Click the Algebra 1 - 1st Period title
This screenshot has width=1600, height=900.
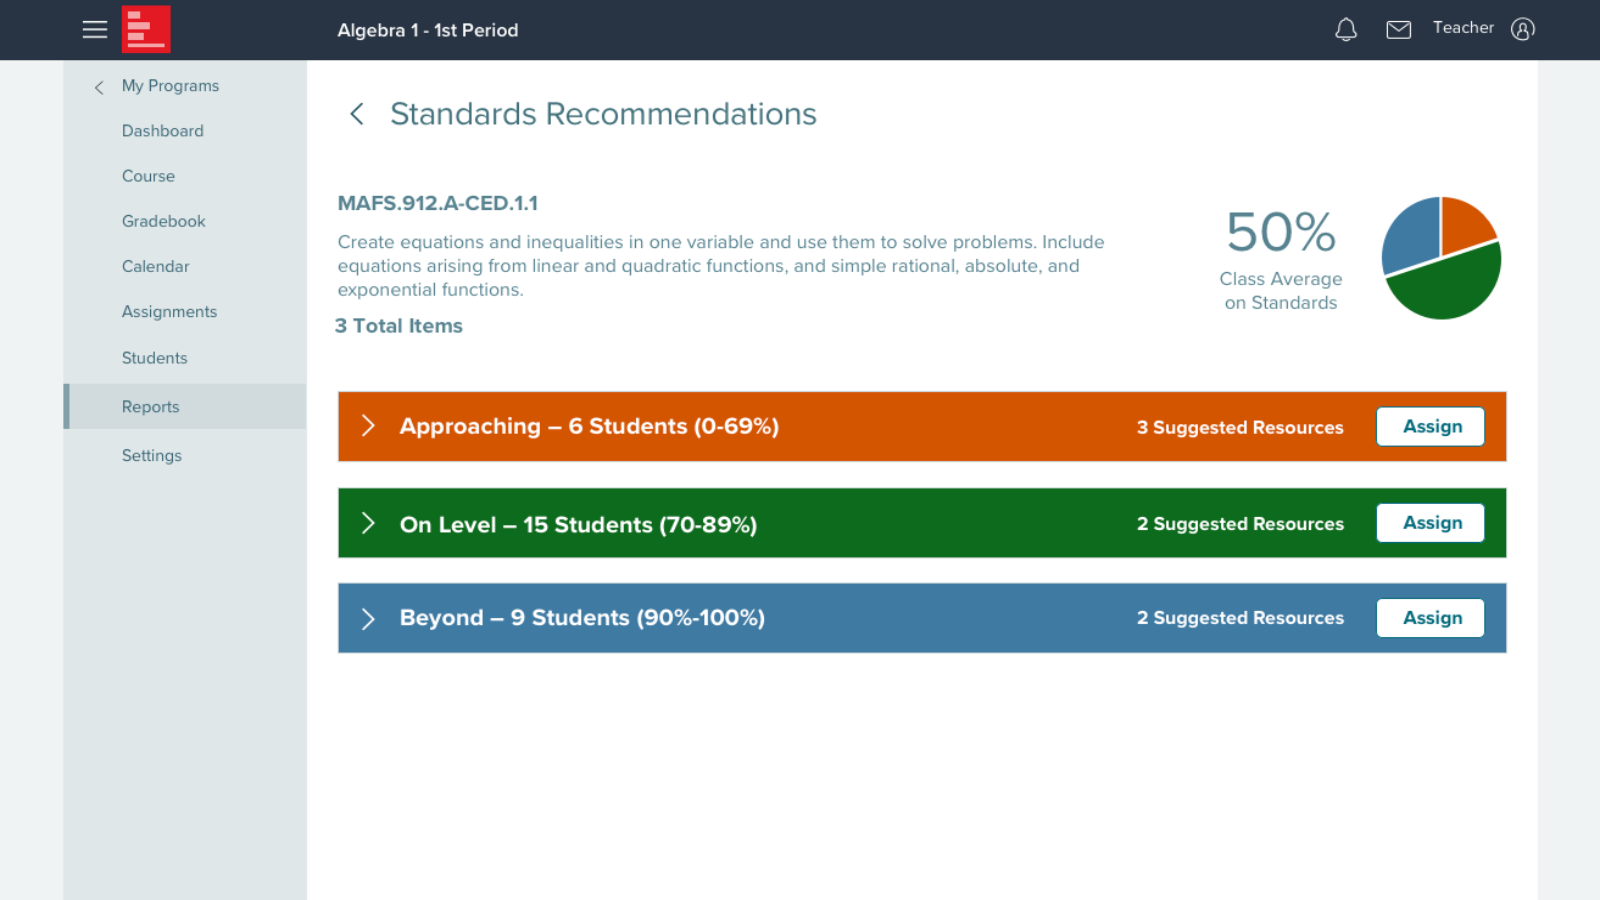(427, 30)
